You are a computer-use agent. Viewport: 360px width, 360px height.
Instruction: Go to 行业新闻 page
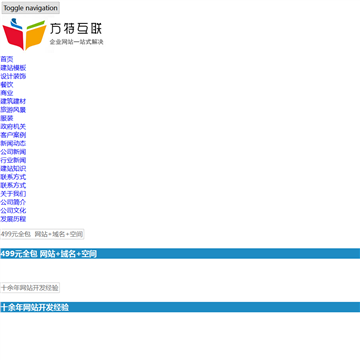13,160
